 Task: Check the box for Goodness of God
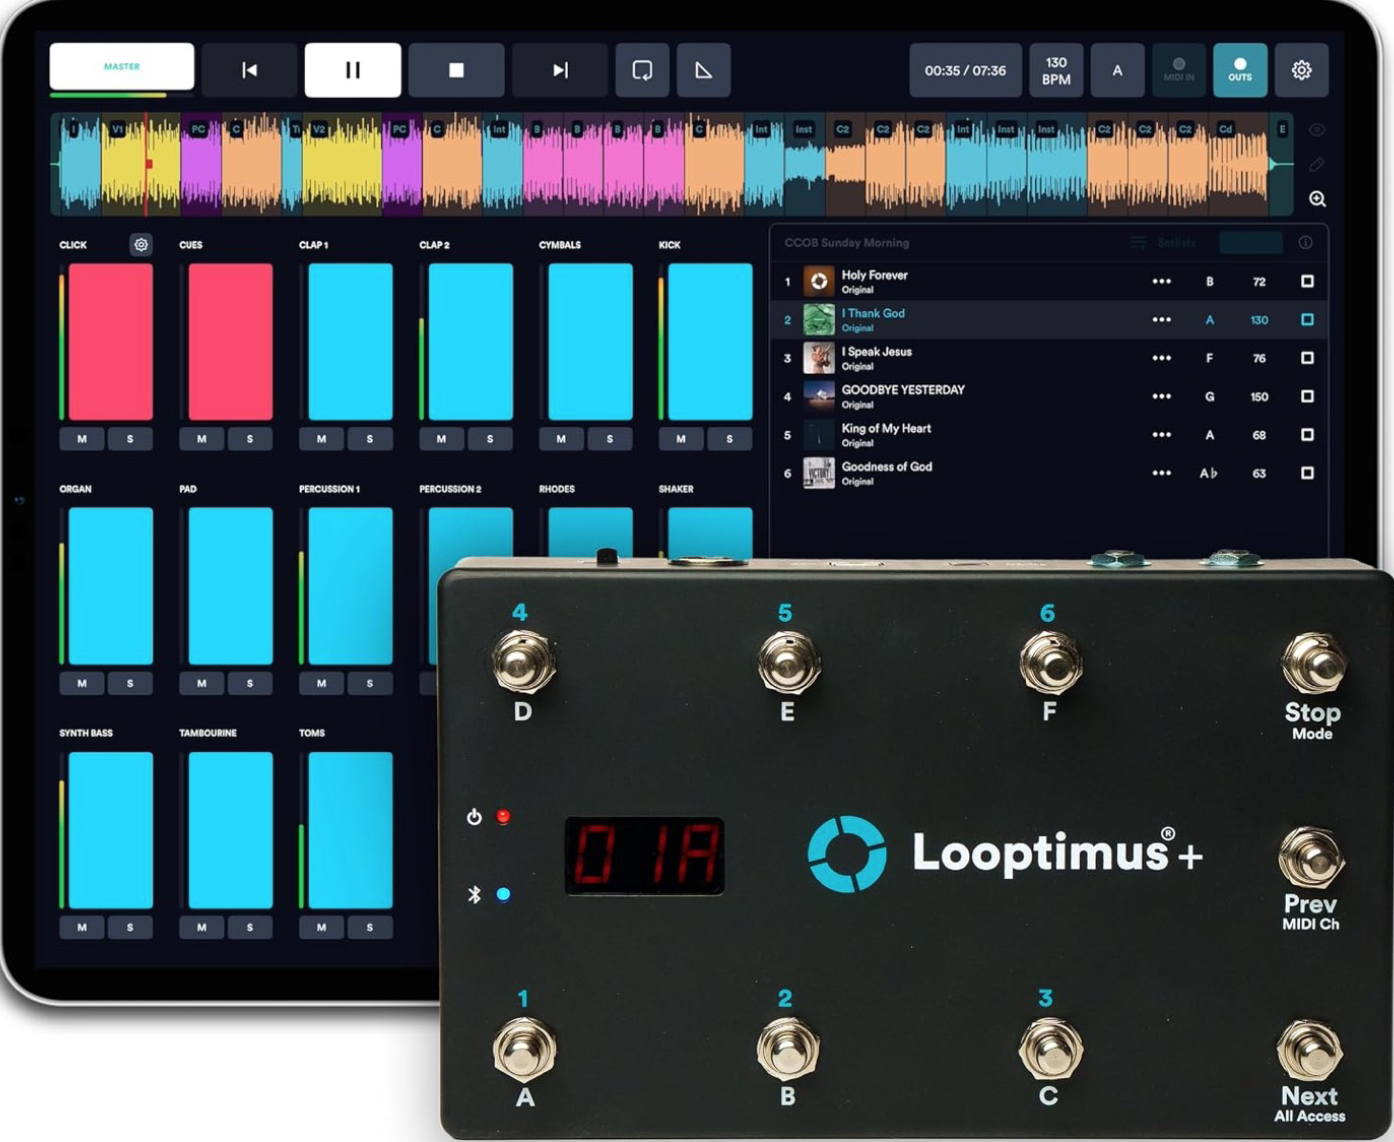point(1307,473)
